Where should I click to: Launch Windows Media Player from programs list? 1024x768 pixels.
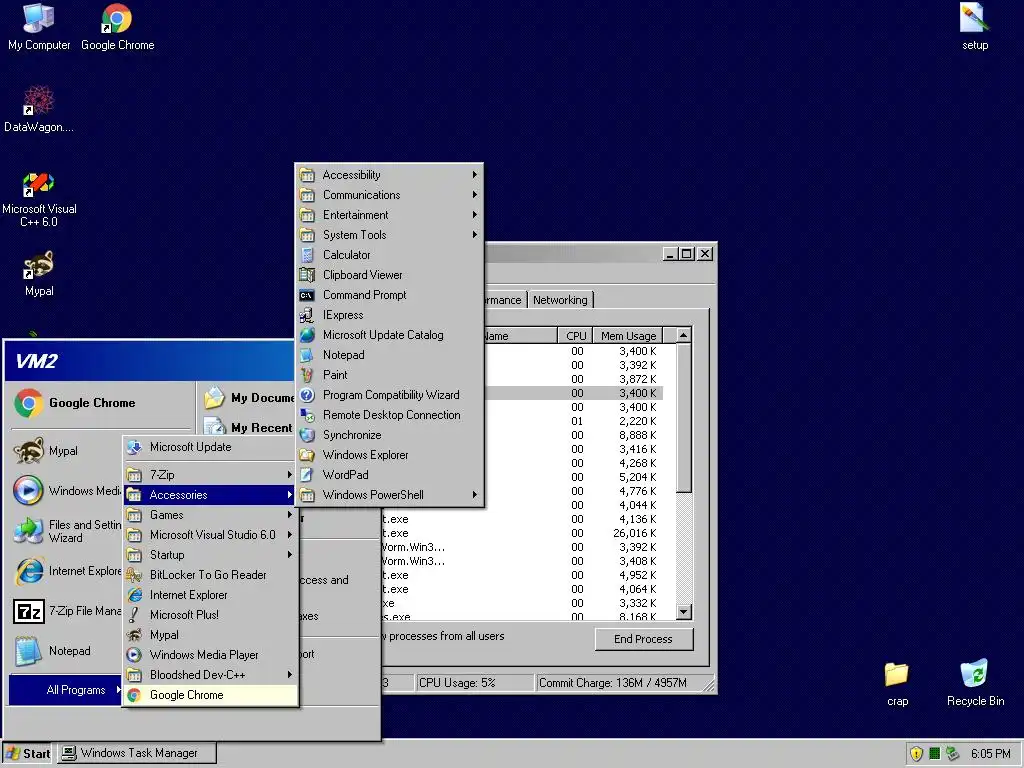[x=210, y=655]
